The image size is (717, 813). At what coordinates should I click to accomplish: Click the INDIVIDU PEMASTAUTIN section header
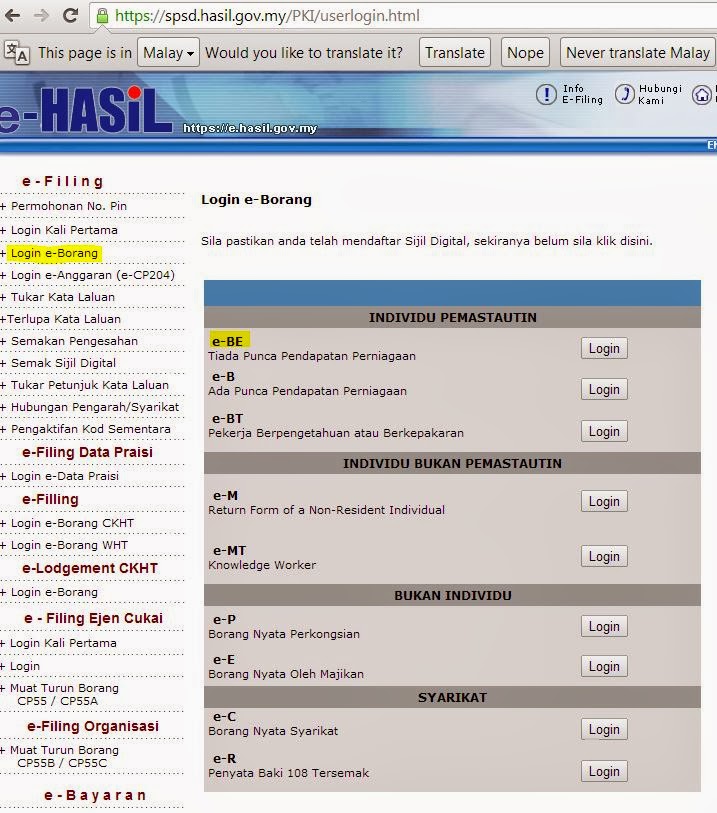click(x=453, y=317)
